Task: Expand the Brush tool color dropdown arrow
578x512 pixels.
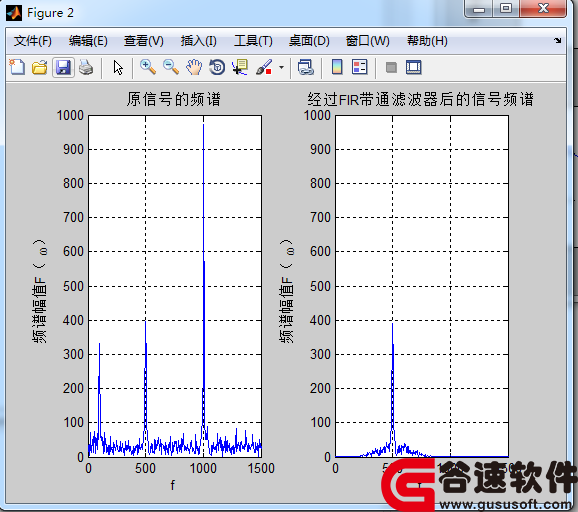Action: (x=282, y=67)
